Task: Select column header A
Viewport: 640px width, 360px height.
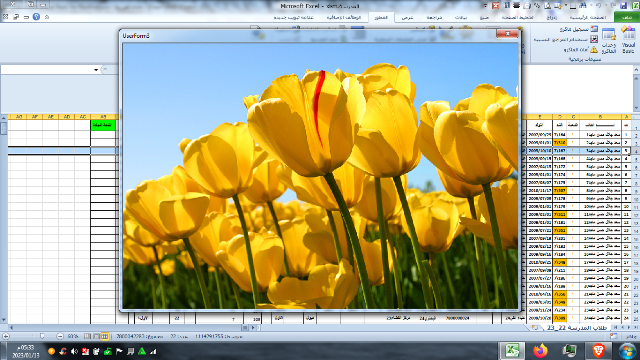Action: tap(626, 117)
